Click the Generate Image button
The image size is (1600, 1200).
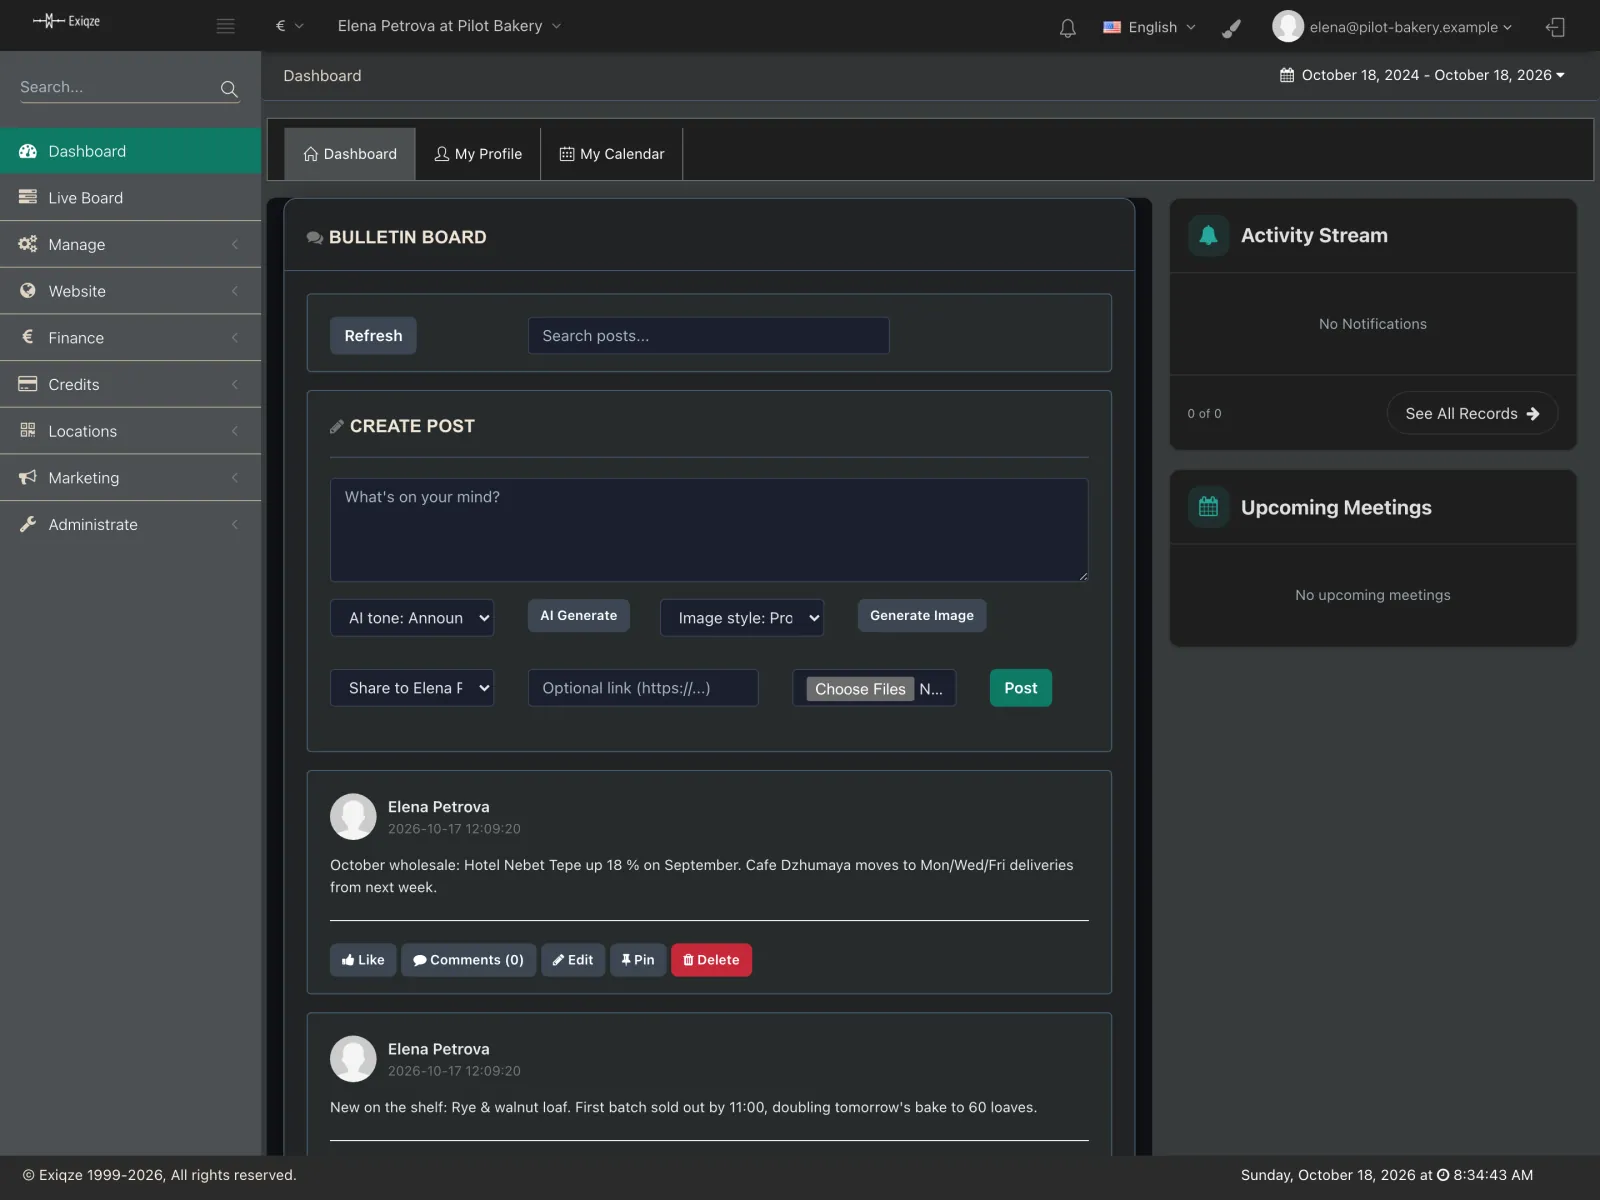[x=922, y=616]
